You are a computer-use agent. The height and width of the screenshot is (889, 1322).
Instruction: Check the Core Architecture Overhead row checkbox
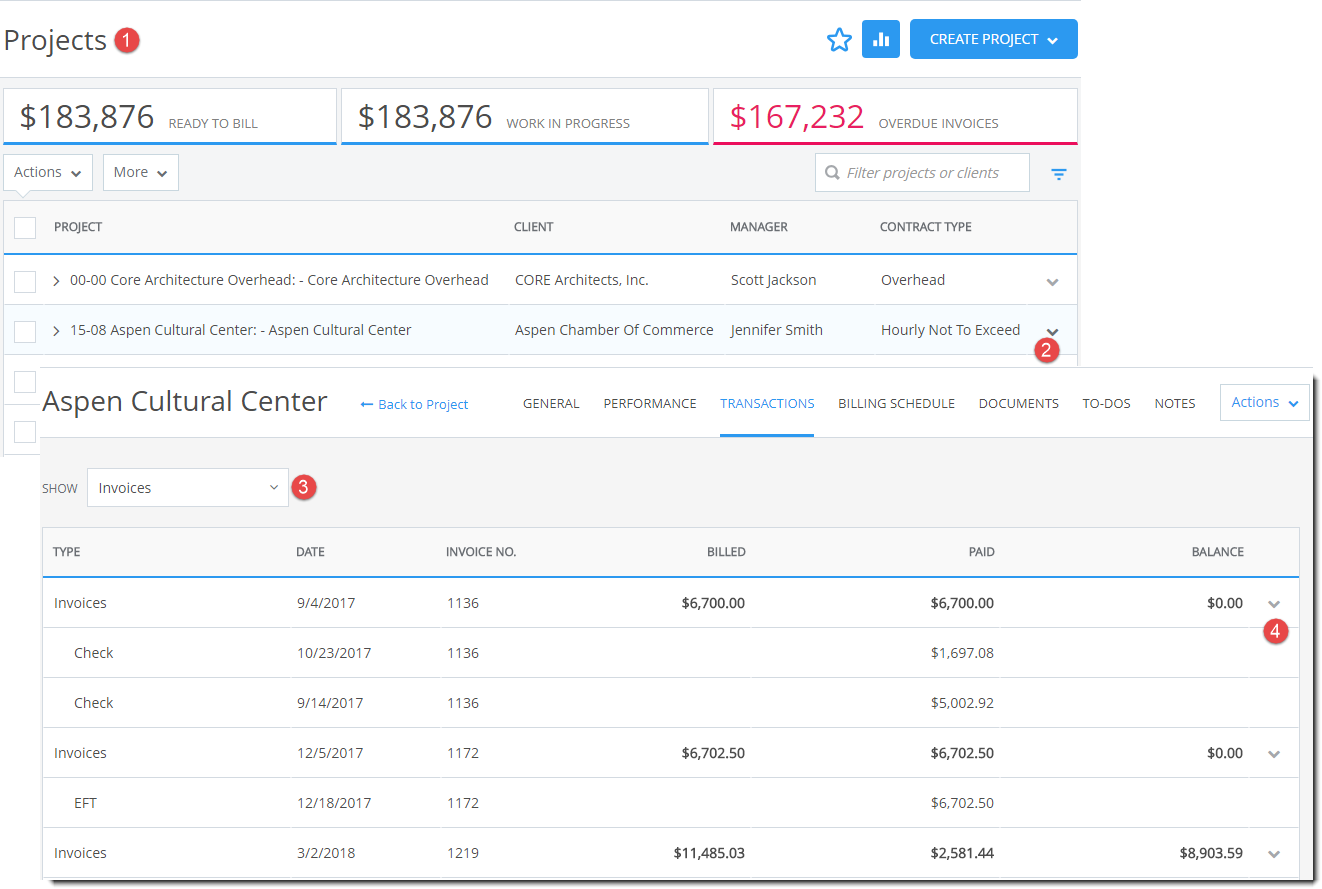[x=25, y=280]
